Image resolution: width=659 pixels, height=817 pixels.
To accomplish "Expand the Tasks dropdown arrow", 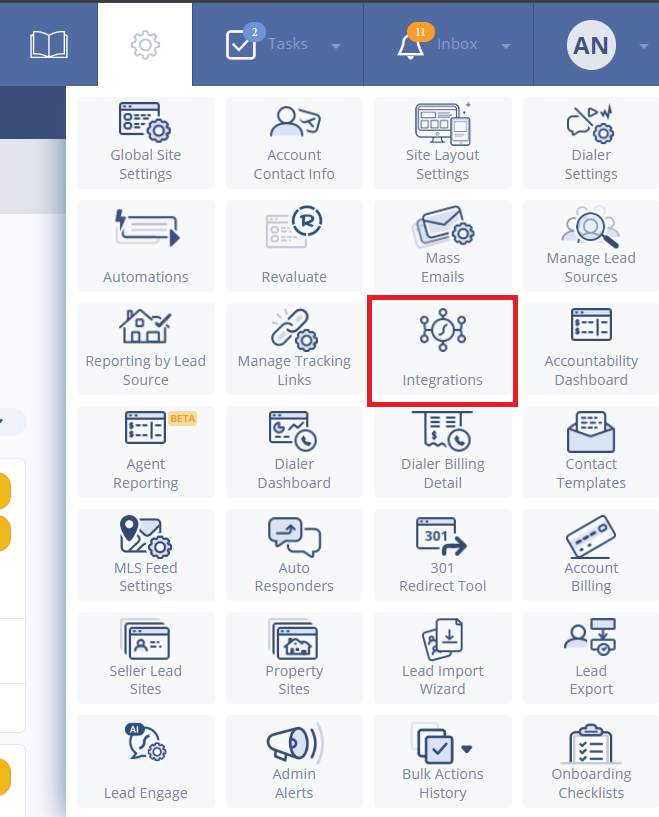I will [x=336, y=46].
